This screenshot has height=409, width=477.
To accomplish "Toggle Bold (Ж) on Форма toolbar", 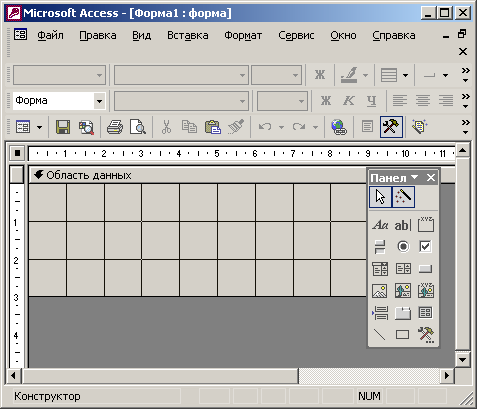I will tap(326, 101).
